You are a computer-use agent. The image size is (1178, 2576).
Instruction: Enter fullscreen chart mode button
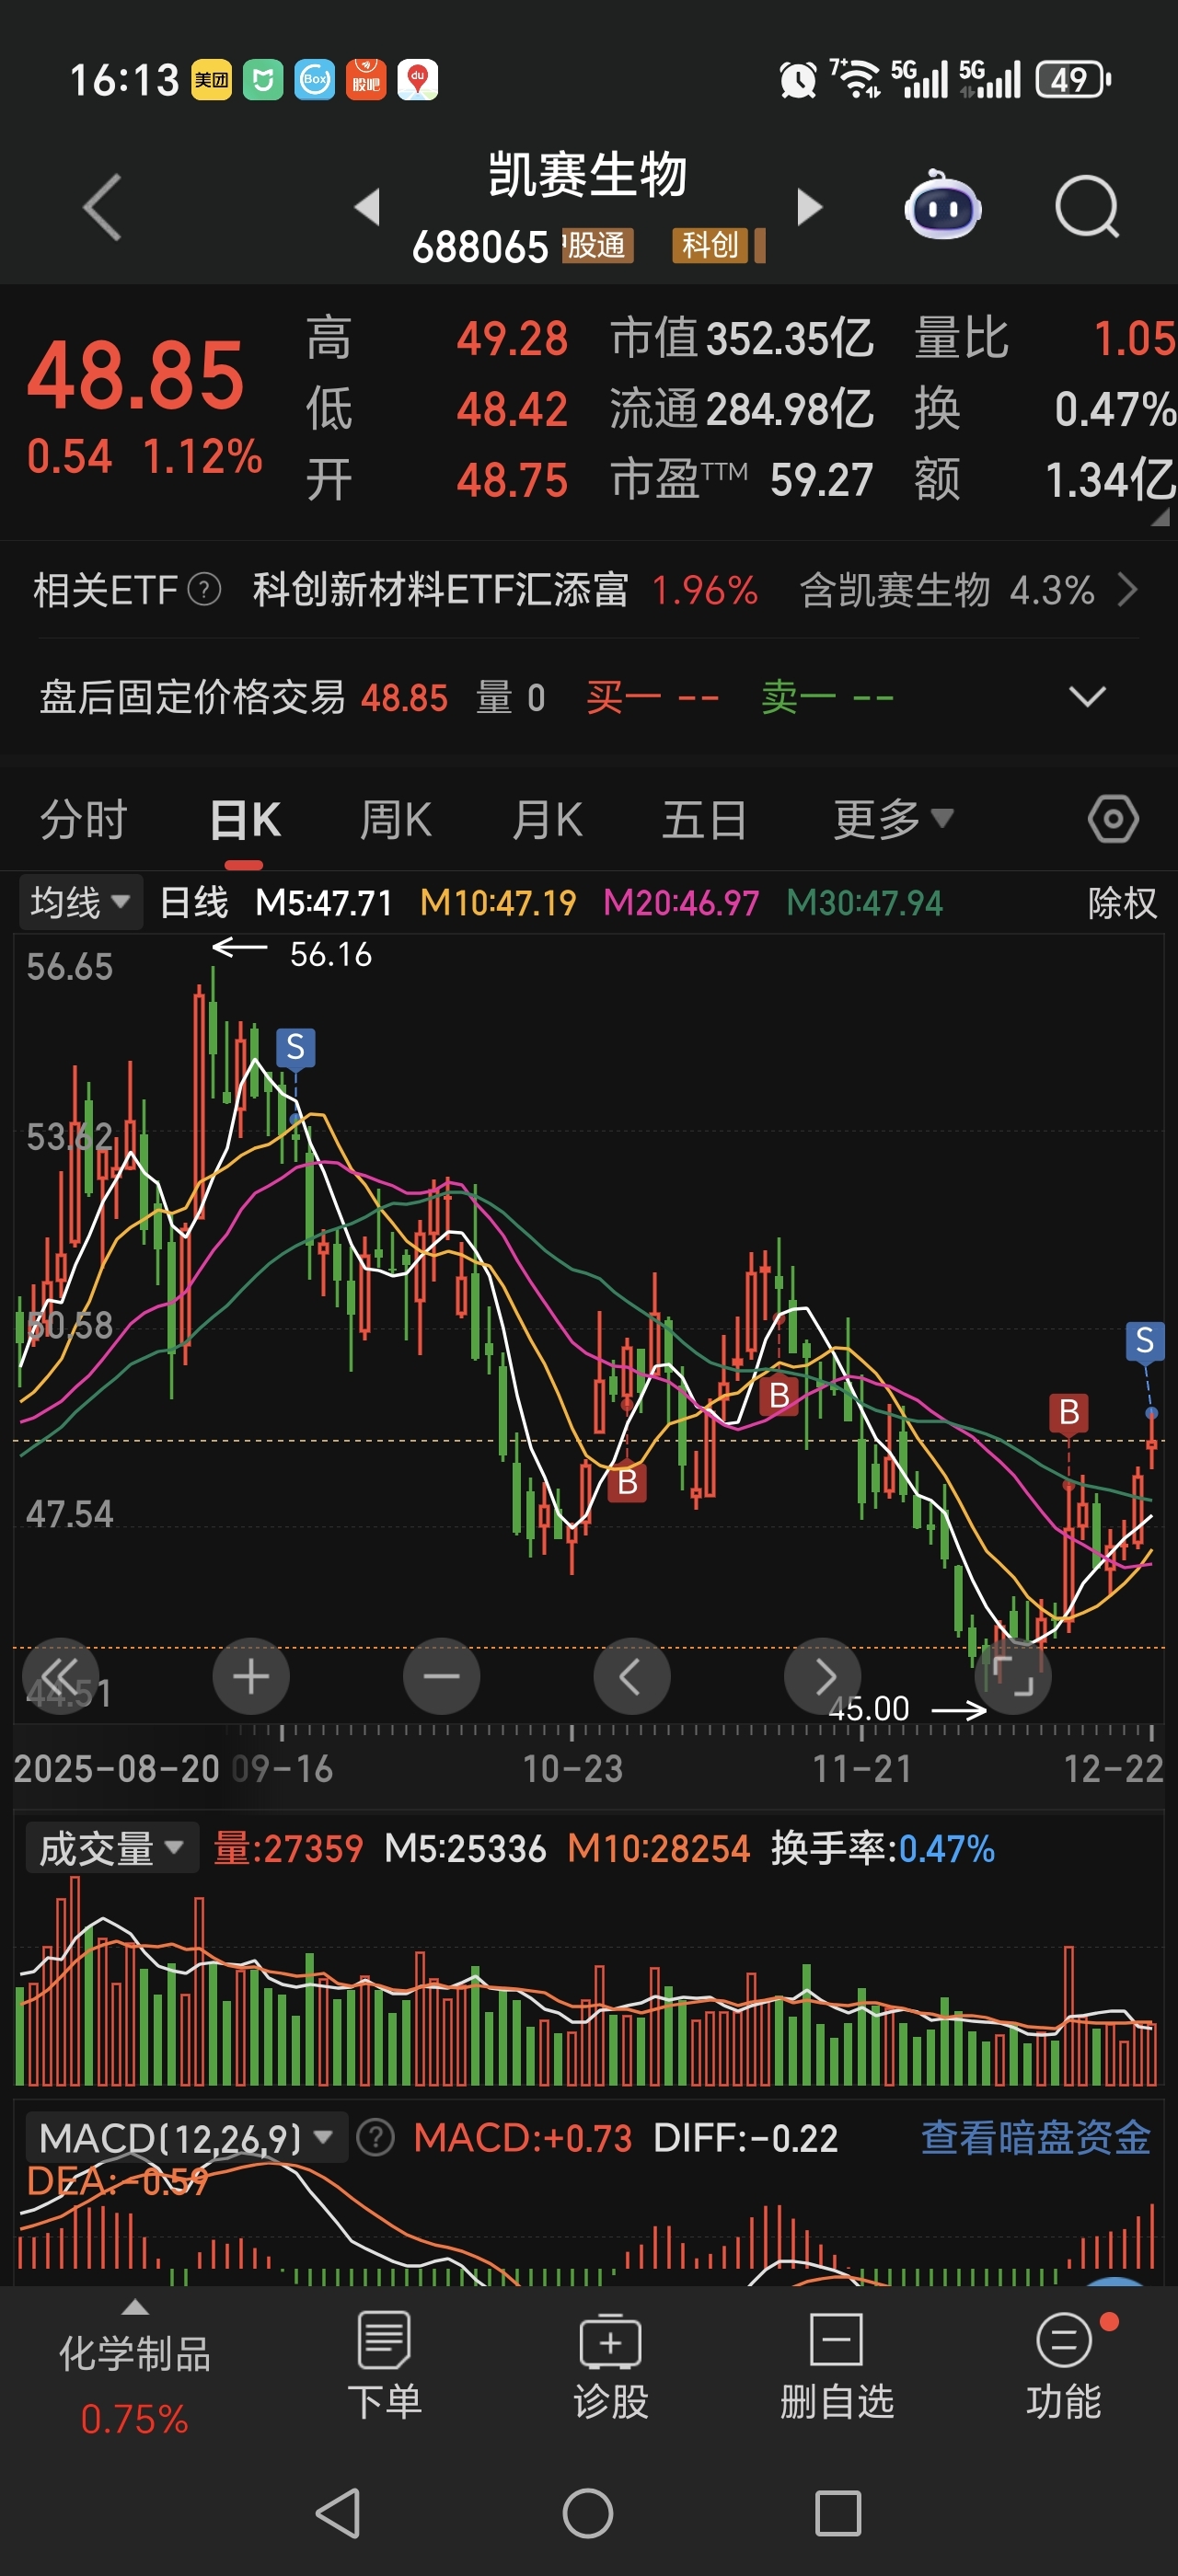pos(1012,1676)
